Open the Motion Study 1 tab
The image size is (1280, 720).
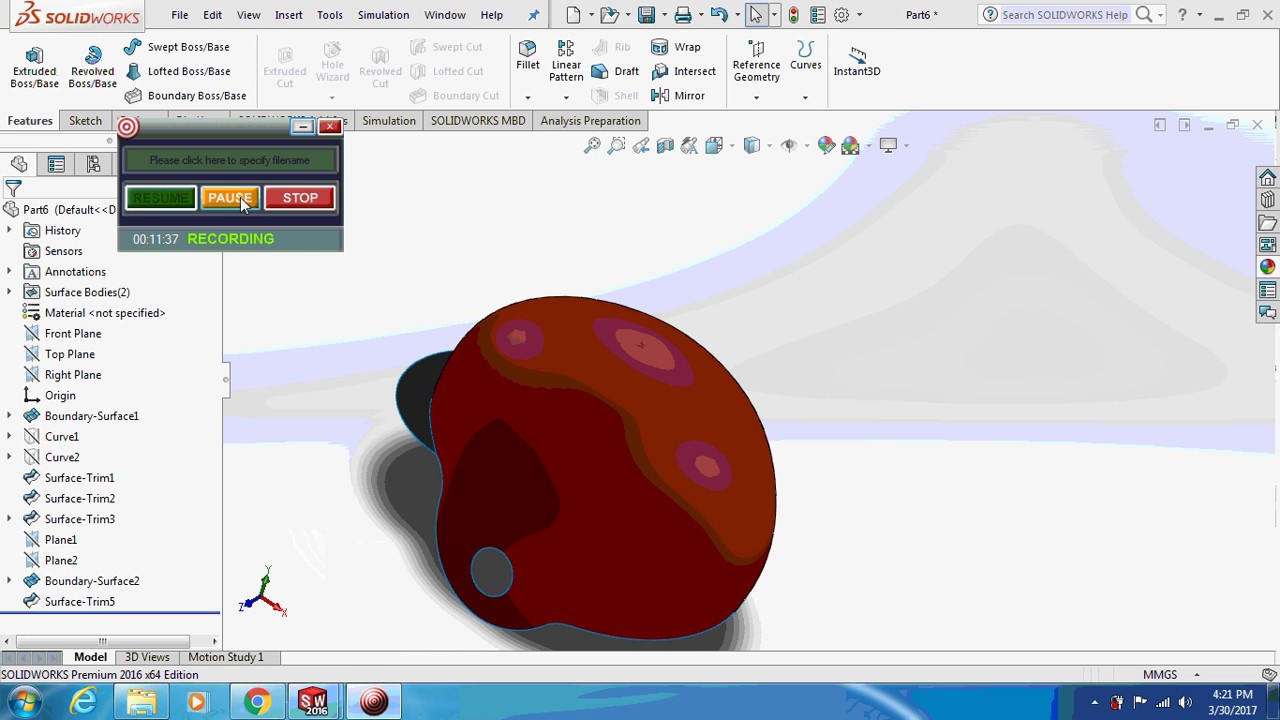[x=226, y=657]
